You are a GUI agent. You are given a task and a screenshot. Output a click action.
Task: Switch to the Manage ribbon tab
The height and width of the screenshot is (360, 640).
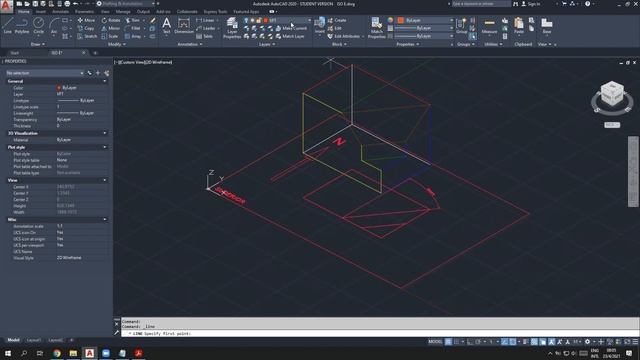pyautogui.click(x=123, y=11)
